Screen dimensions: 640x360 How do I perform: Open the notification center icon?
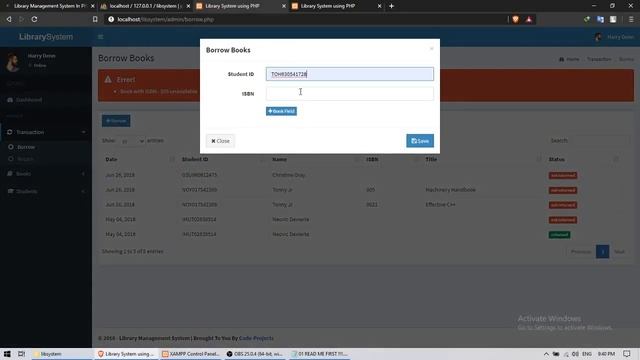[627, 354]
